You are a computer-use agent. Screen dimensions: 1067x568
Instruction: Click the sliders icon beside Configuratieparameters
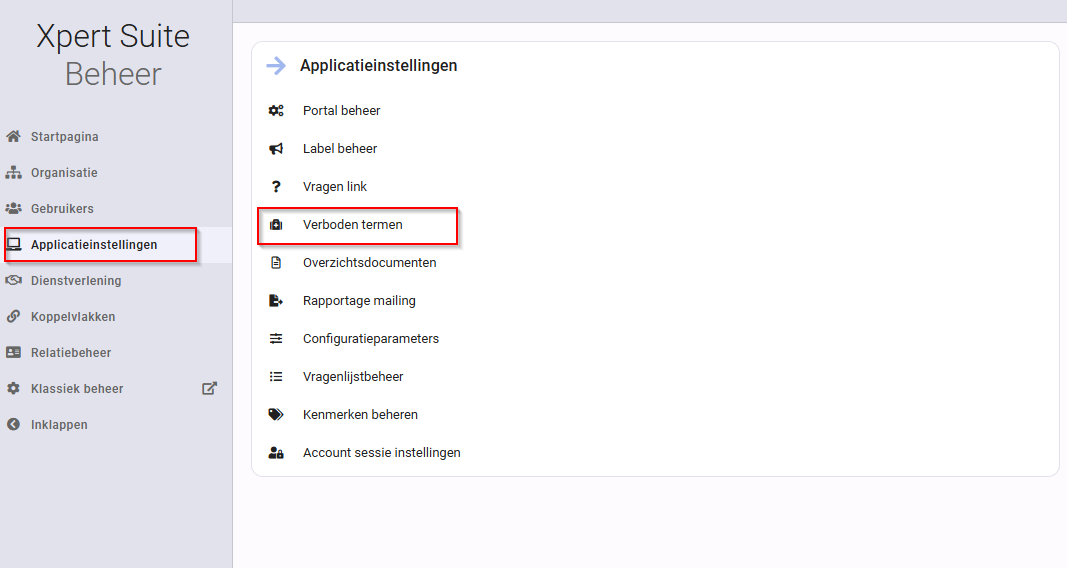276,338
